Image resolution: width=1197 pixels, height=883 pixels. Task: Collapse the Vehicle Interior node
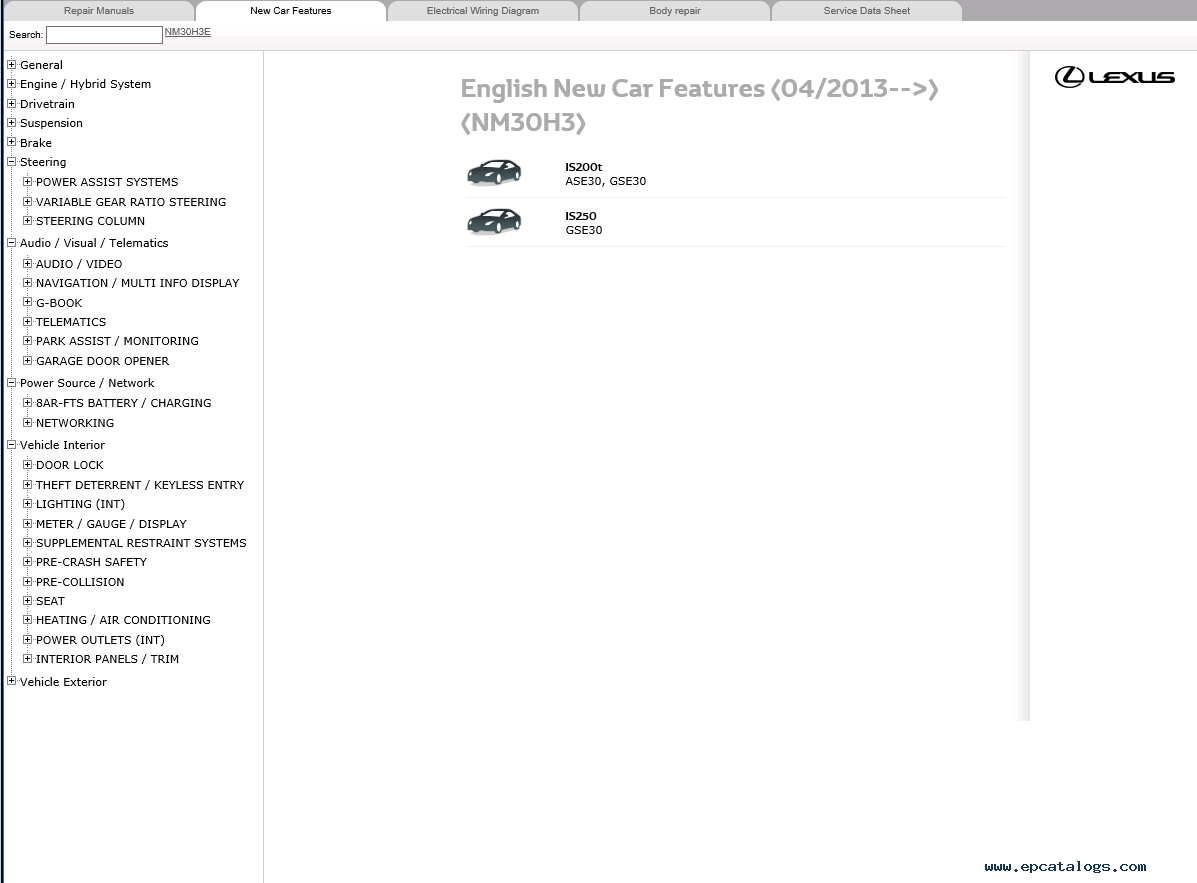(11, 444)
